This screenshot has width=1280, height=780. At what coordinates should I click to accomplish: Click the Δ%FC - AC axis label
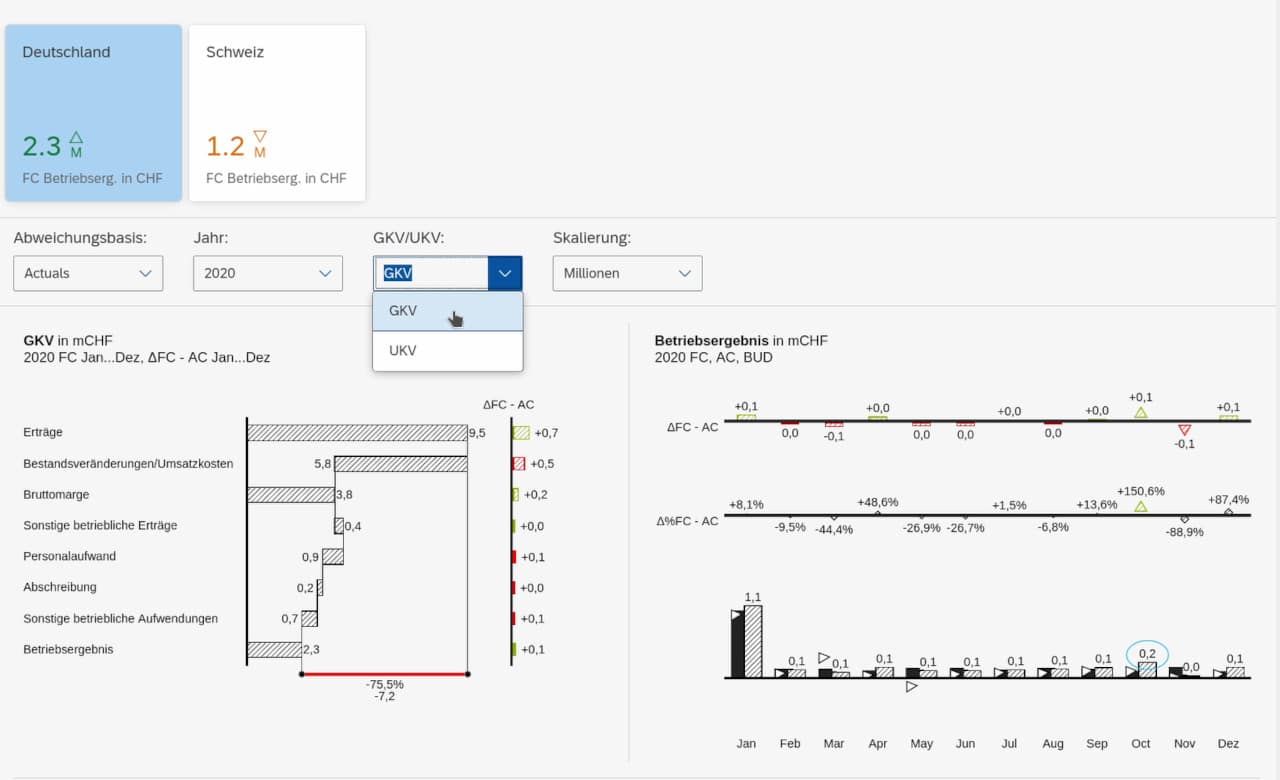coord(689,521)
